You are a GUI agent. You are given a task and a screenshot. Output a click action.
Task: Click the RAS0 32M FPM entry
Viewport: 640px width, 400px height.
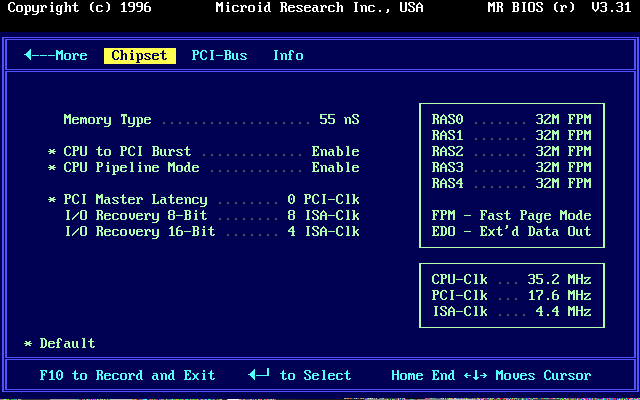[x=511, y=120]
